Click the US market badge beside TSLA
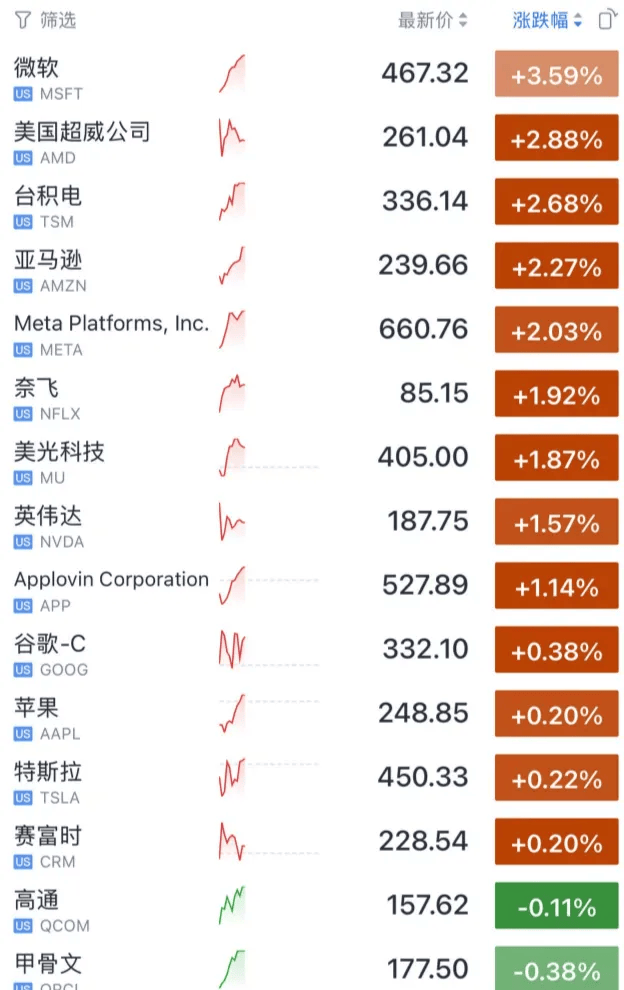624x990 pixels. (x=23, y=798)
